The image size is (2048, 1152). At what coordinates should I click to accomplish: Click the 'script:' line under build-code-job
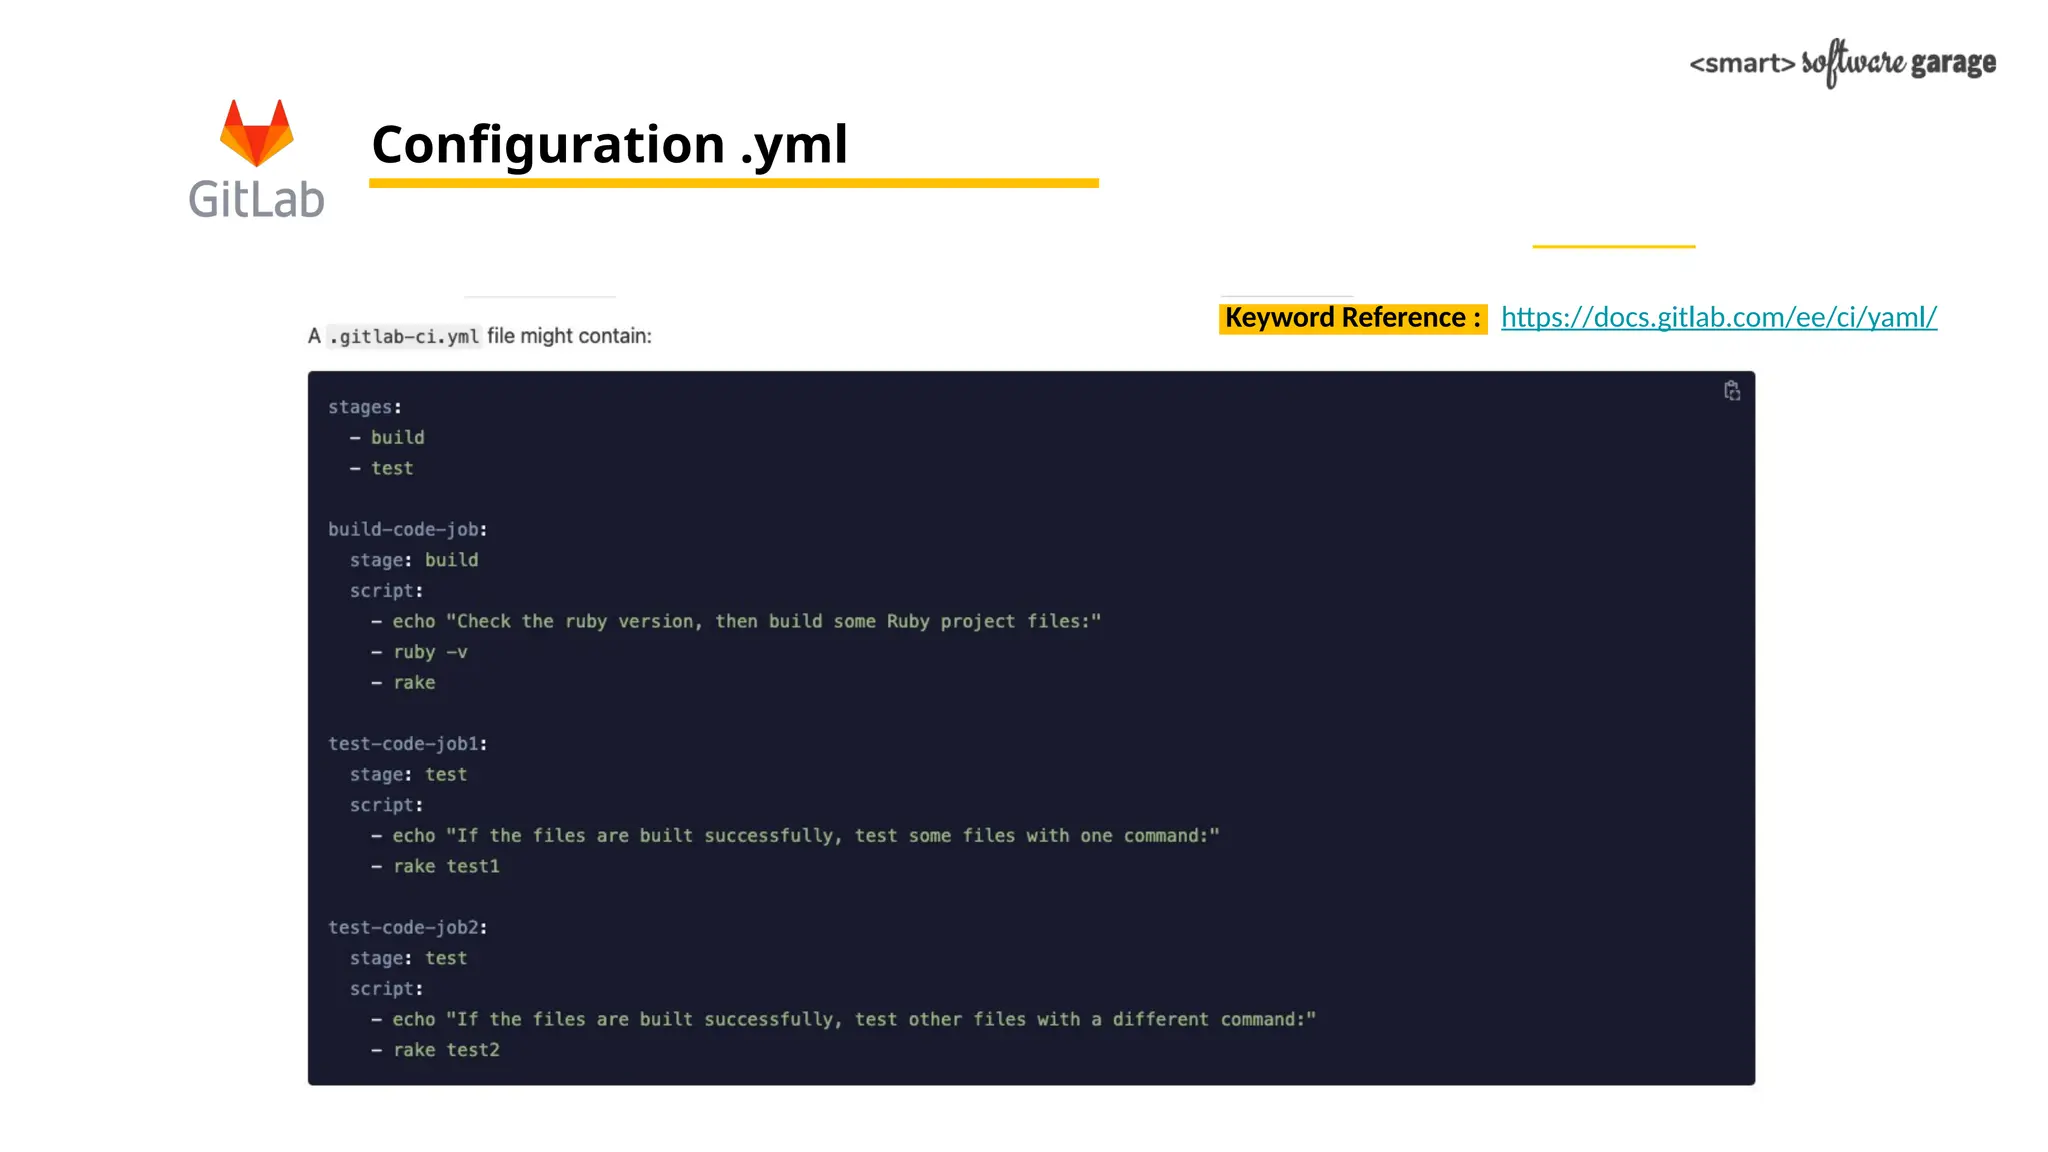pyautogui.click(x=386, y=591)
